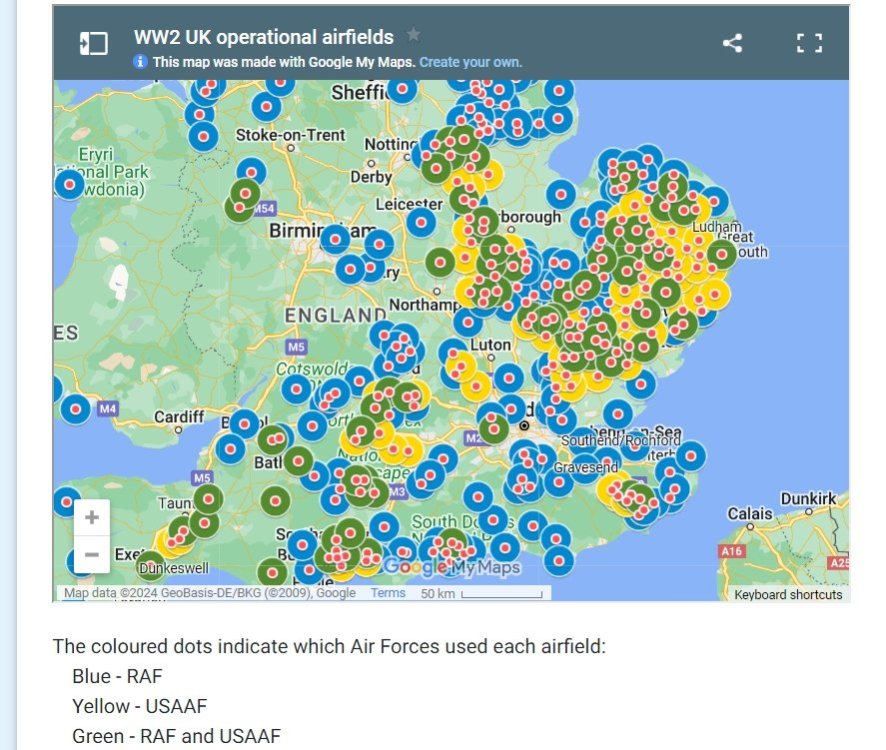Zoom out with the minus button
Screen dimensions: 886x750
[x=92, y=554]
